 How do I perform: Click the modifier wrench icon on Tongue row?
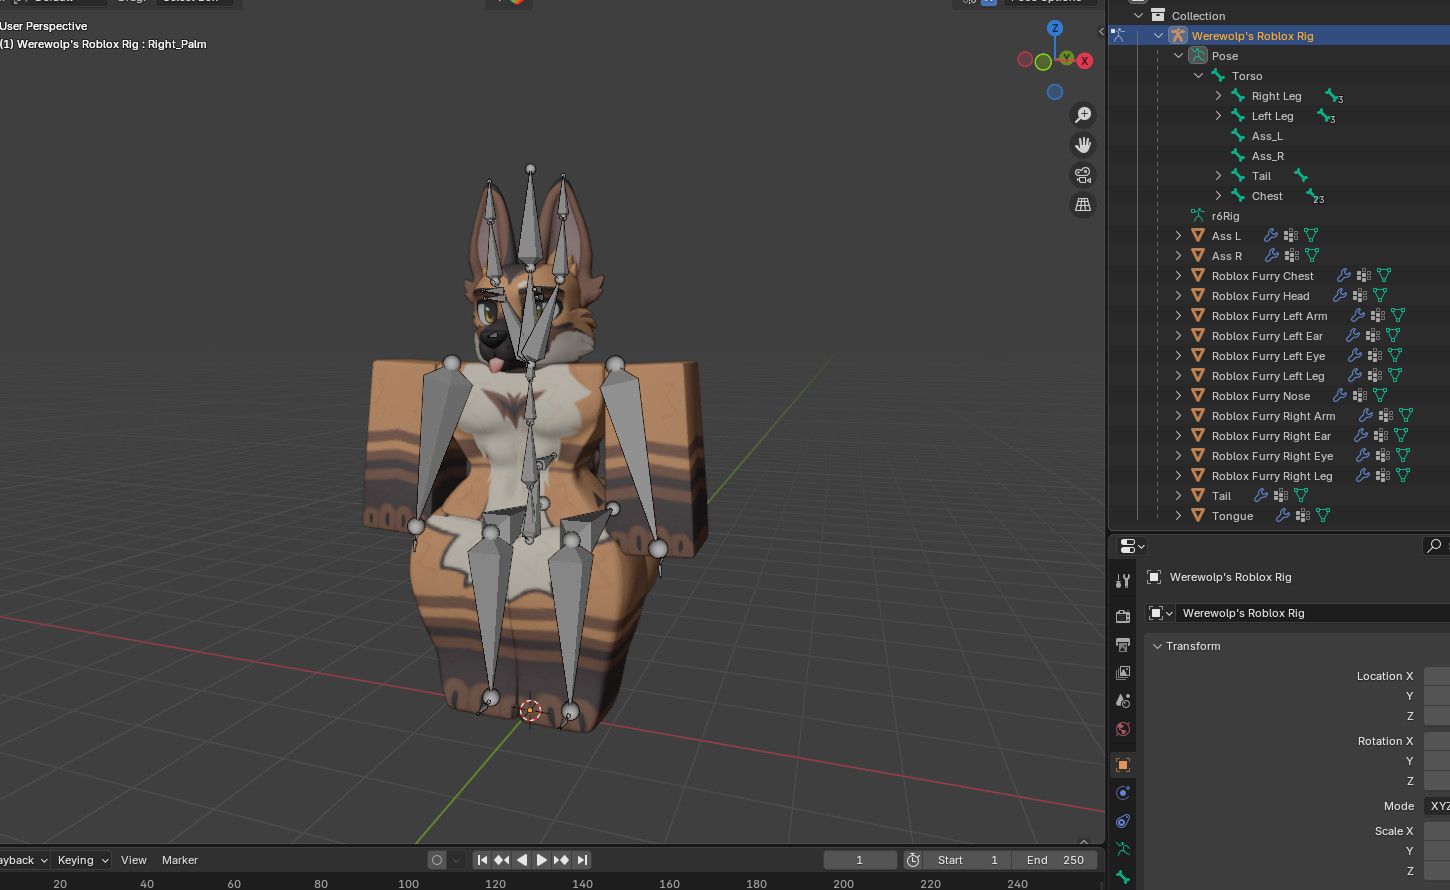pyautogui.click(x=1282, y=516)
